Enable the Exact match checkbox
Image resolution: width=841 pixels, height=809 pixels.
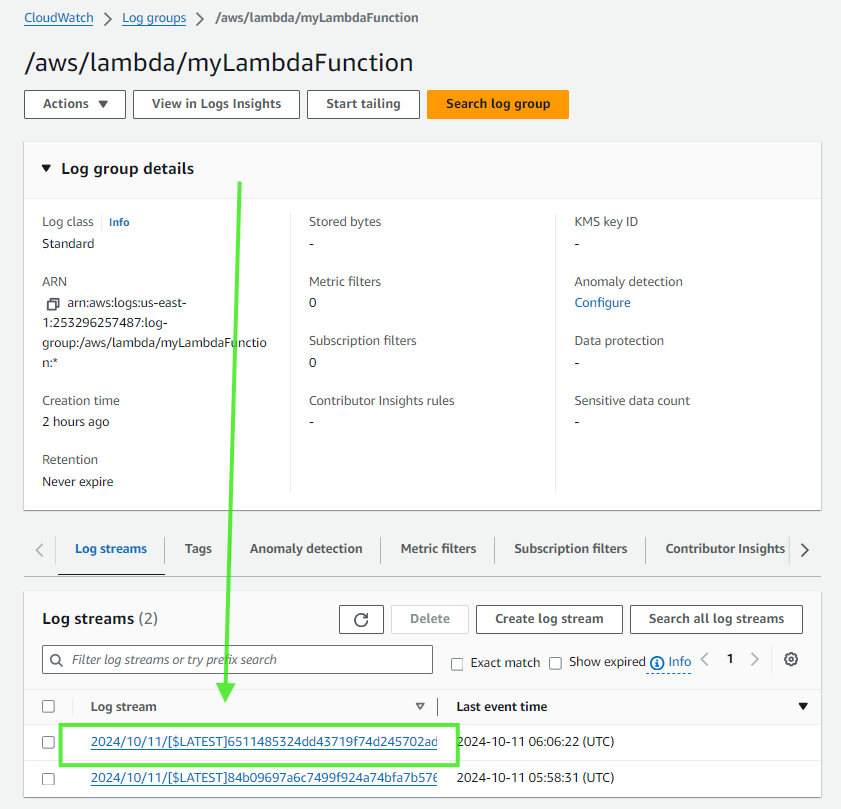pos(457,663)
